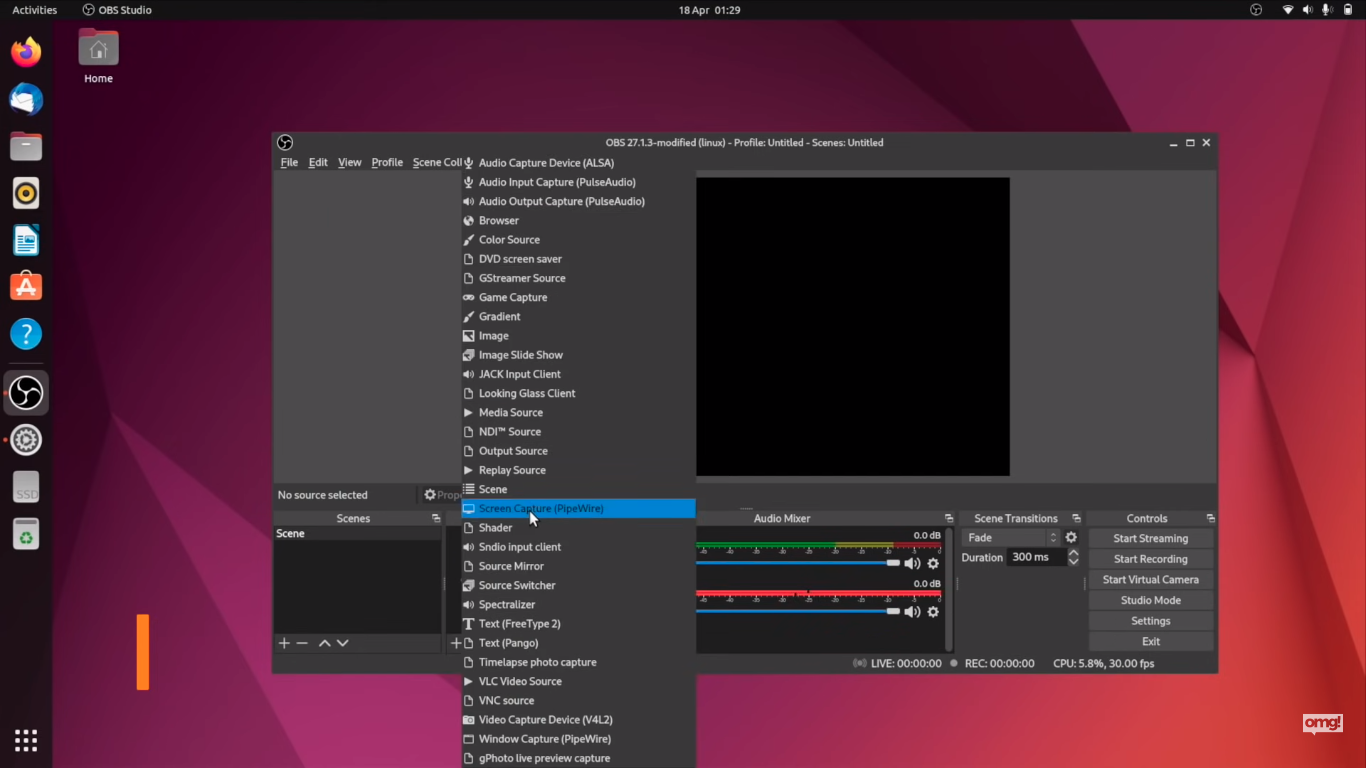This screenshot has height=768, width=1366.
Task: Open the Scene Collection menu
Action: [x=437, y=162]
